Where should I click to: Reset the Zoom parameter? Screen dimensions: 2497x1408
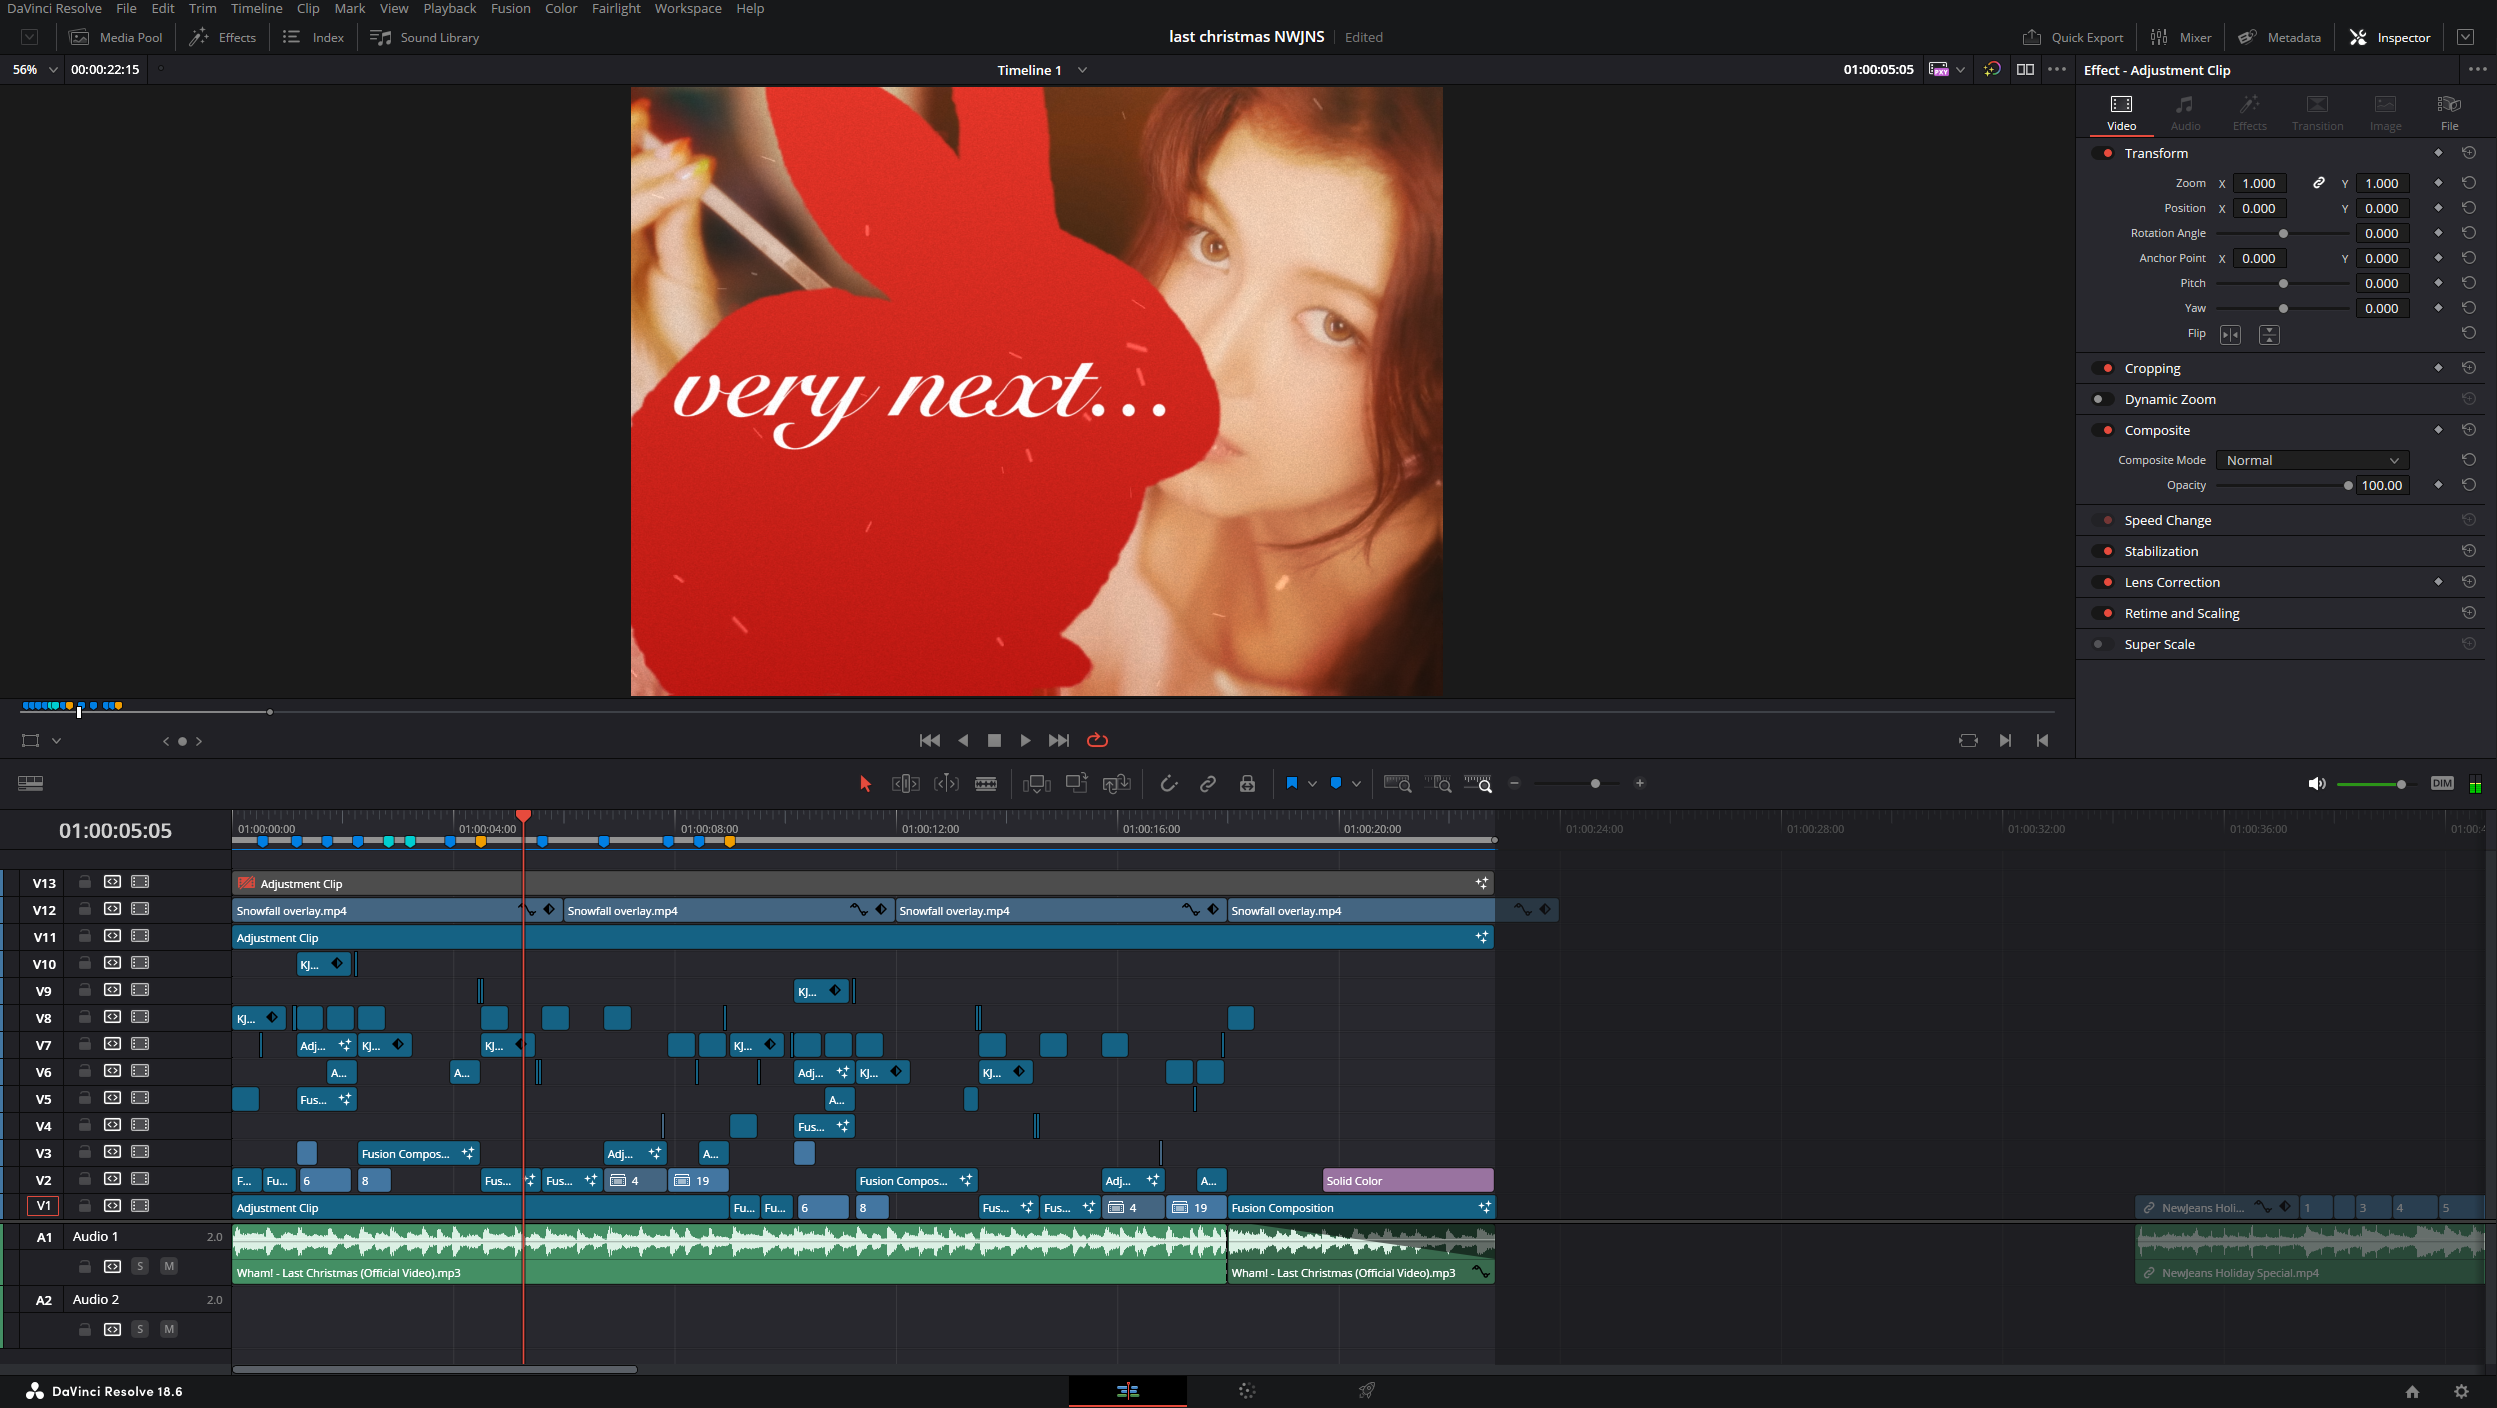tap(2469, 183)
